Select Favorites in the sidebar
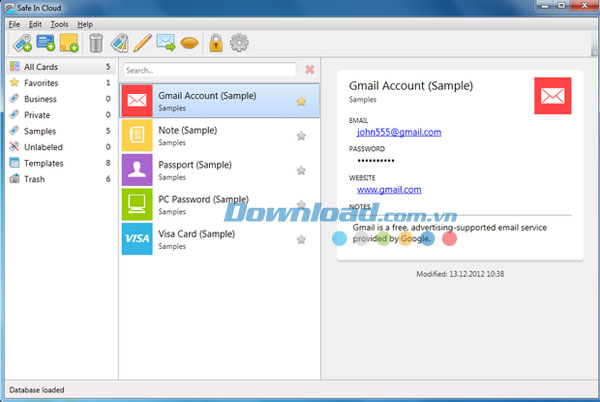Viewport: 600px width, 402px height. point(60,83)
